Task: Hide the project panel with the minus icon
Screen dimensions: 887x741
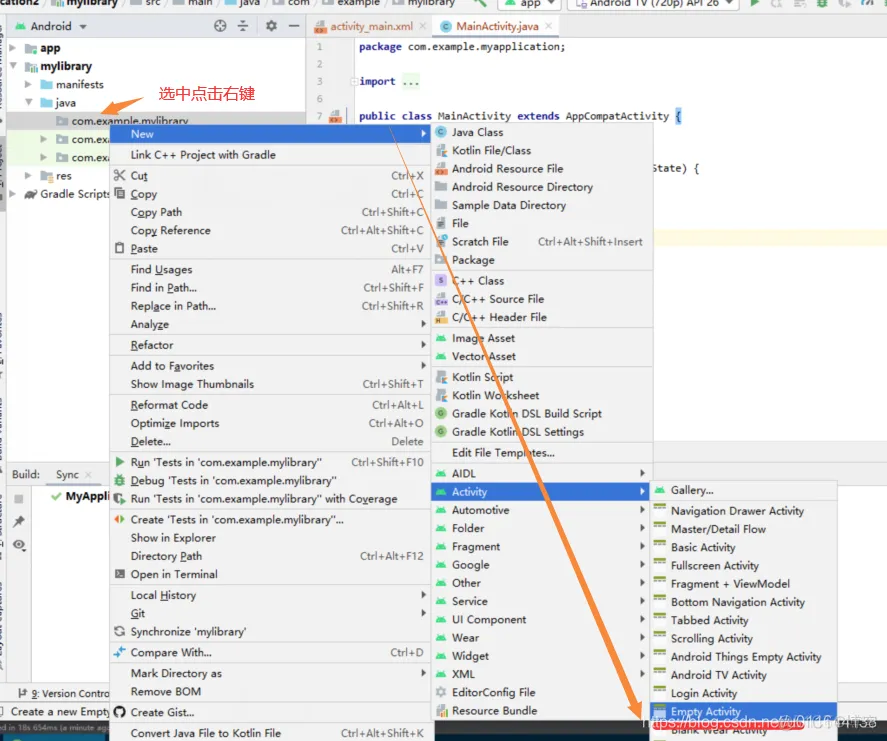Action: [x=294, y=26]
